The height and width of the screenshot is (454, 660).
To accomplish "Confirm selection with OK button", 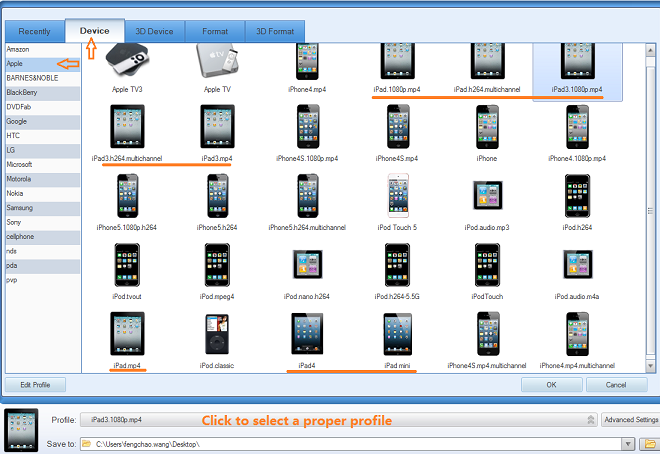I will (552, 385).
